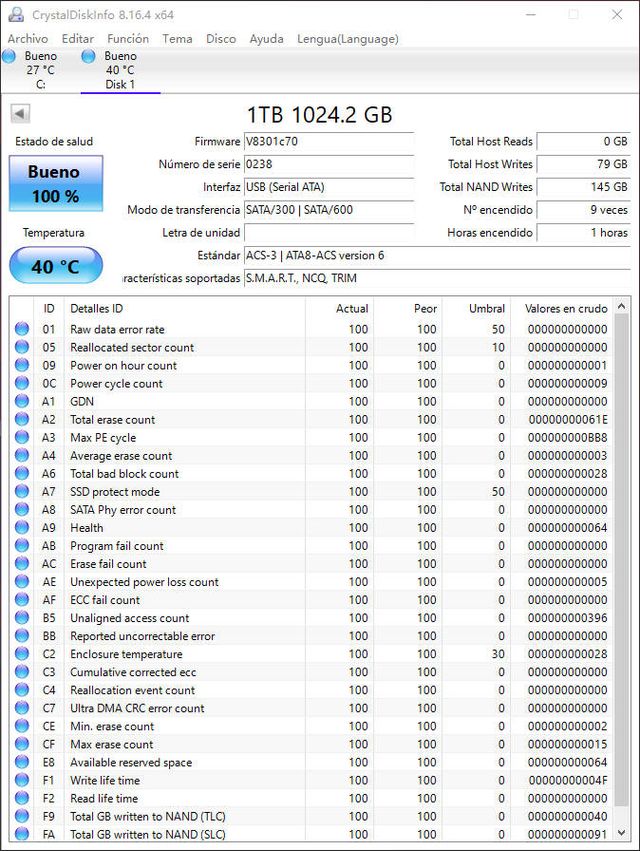Open the Ayuda menu
The width and height of the screenshot is (640, 851).
click(266, 39)
